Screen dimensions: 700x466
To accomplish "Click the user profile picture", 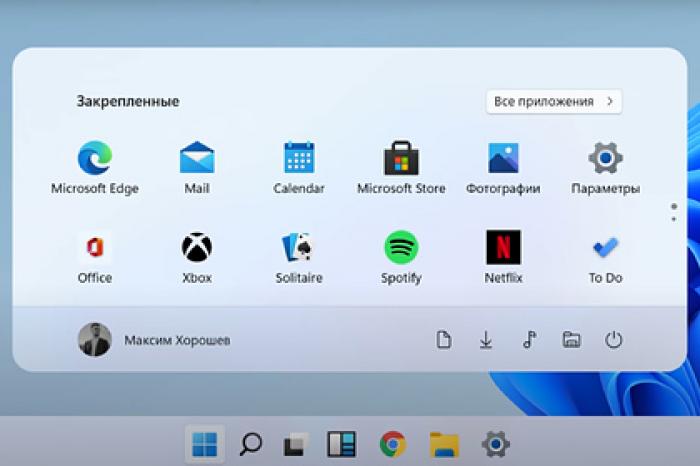I will click(95, 340).
